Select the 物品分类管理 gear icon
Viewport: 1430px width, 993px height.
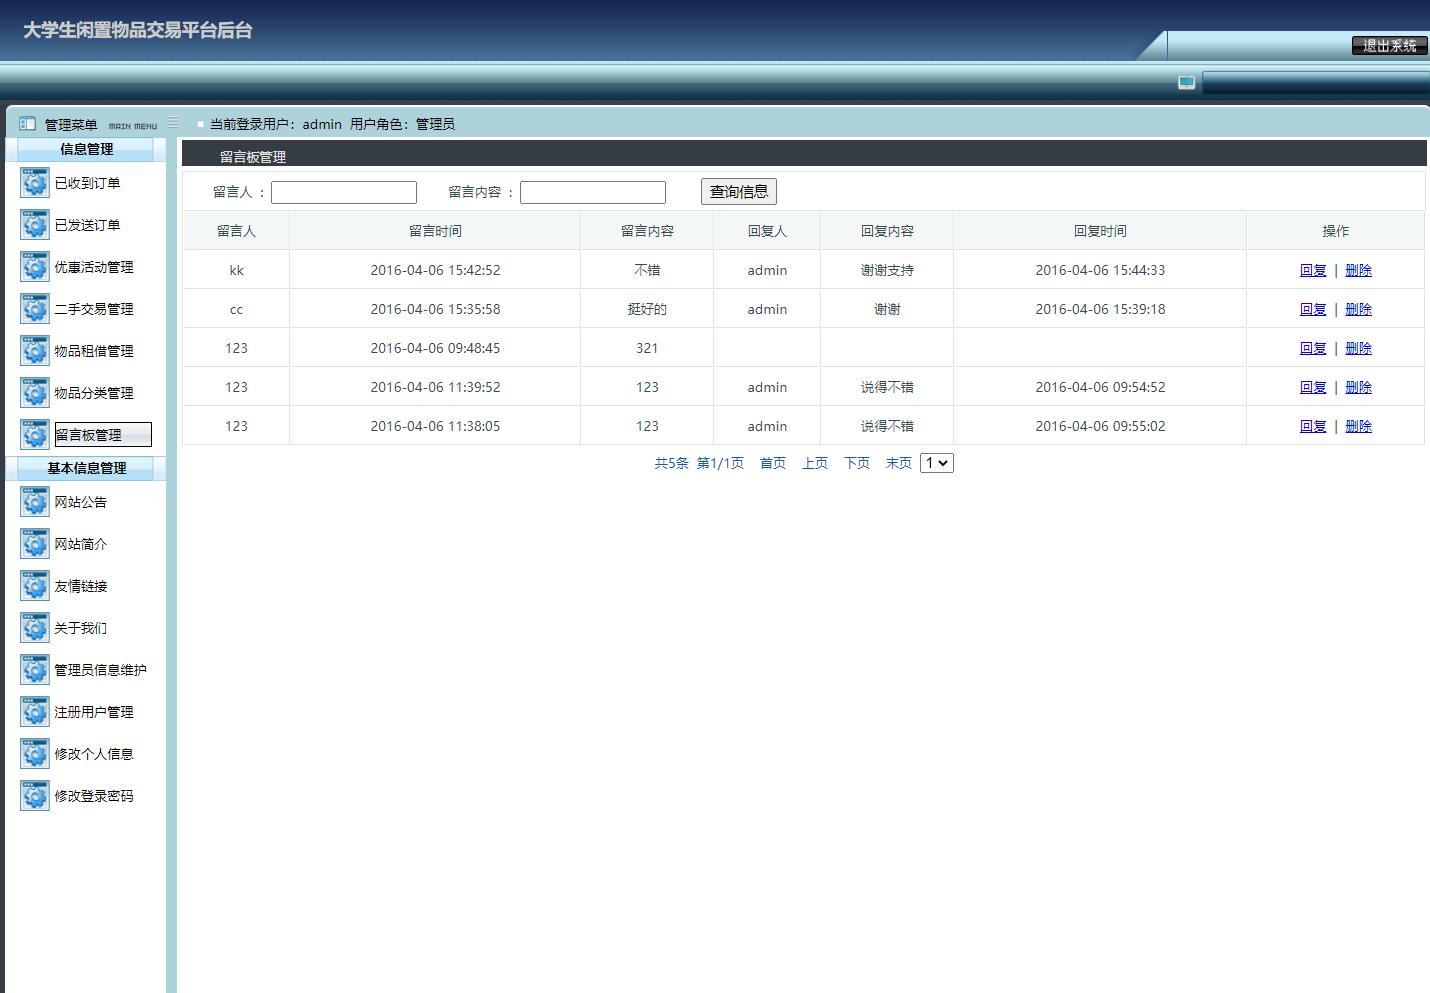pyautogui.click(x=35, y=393)
